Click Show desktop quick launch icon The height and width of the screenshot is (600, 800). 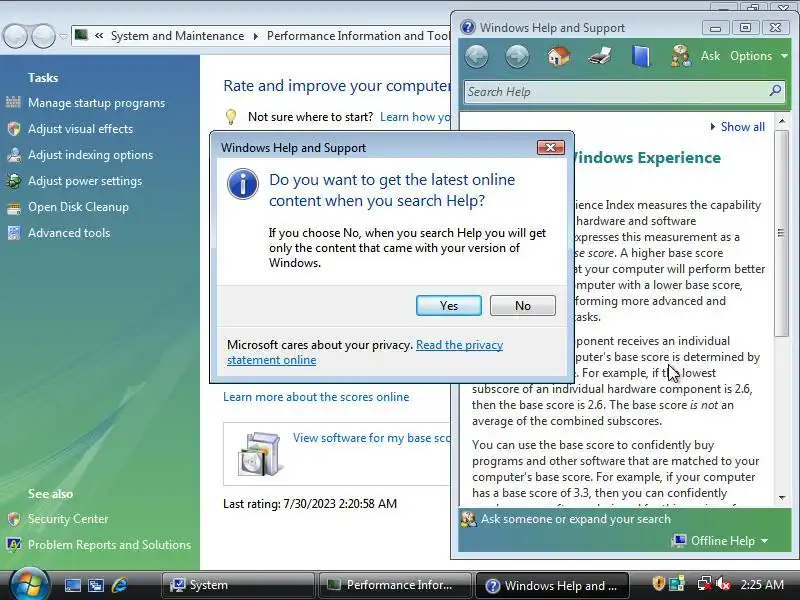pos(72,585)
